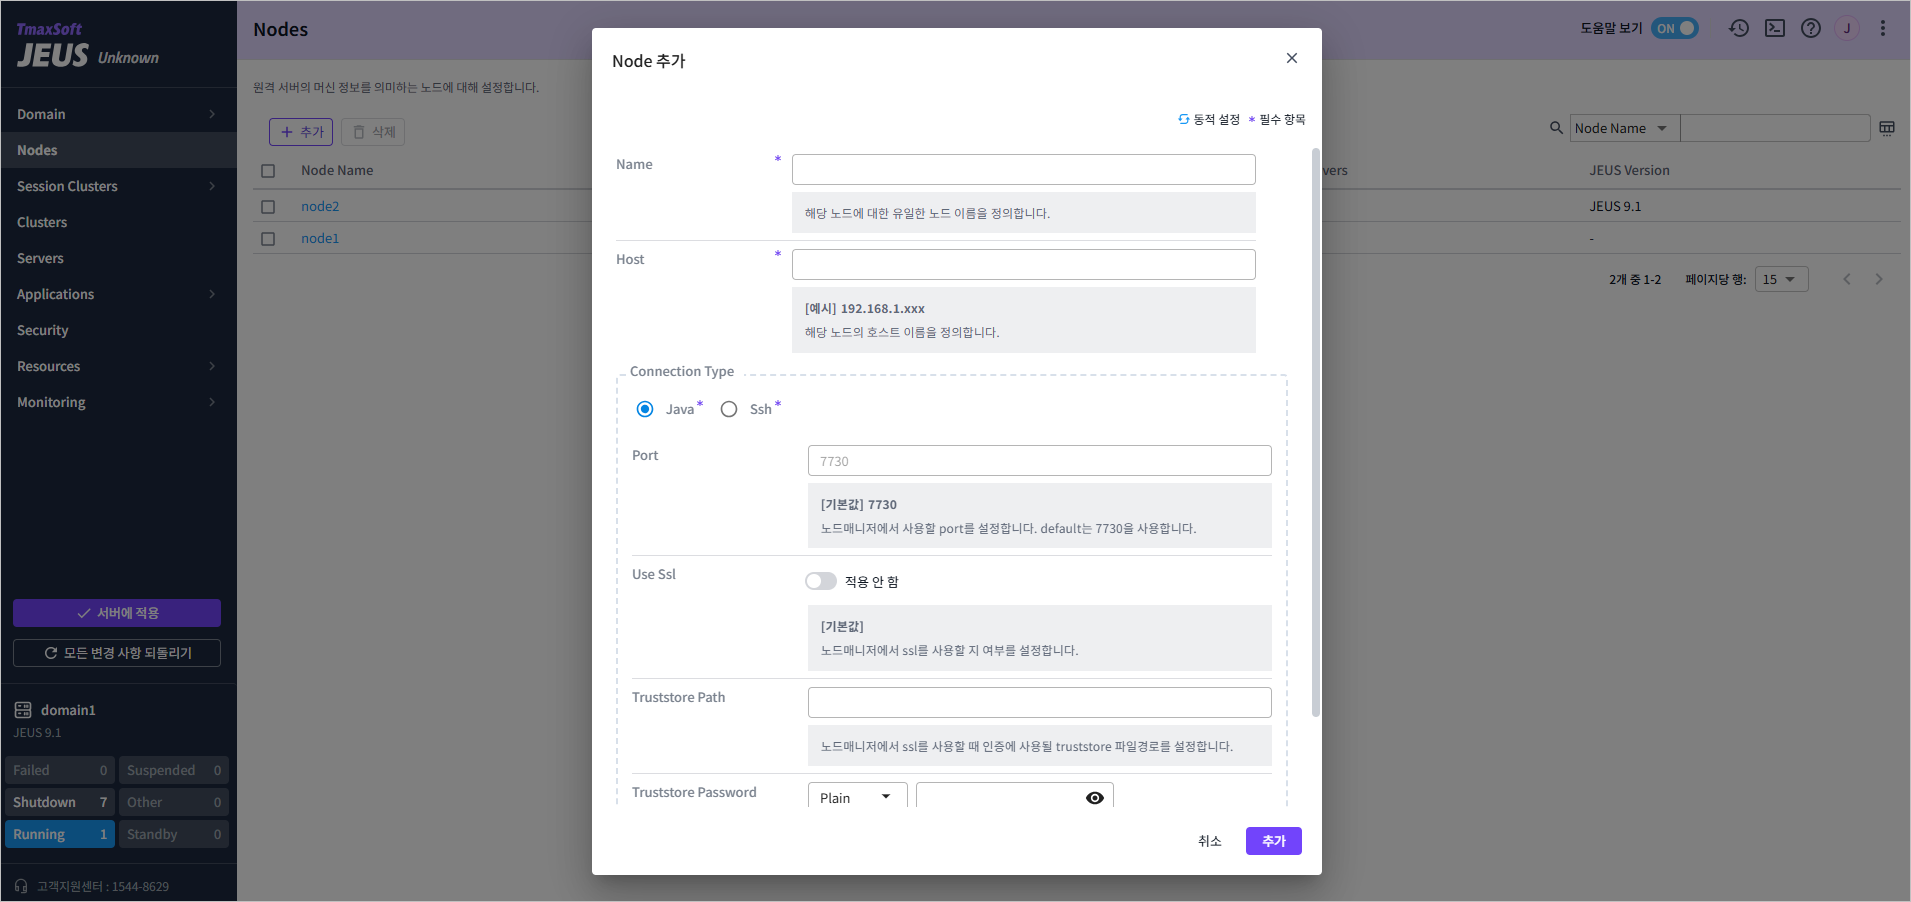Click the search magnifier icon
The height and width of the screenshot is (902, 1911).
point(1556,128)
